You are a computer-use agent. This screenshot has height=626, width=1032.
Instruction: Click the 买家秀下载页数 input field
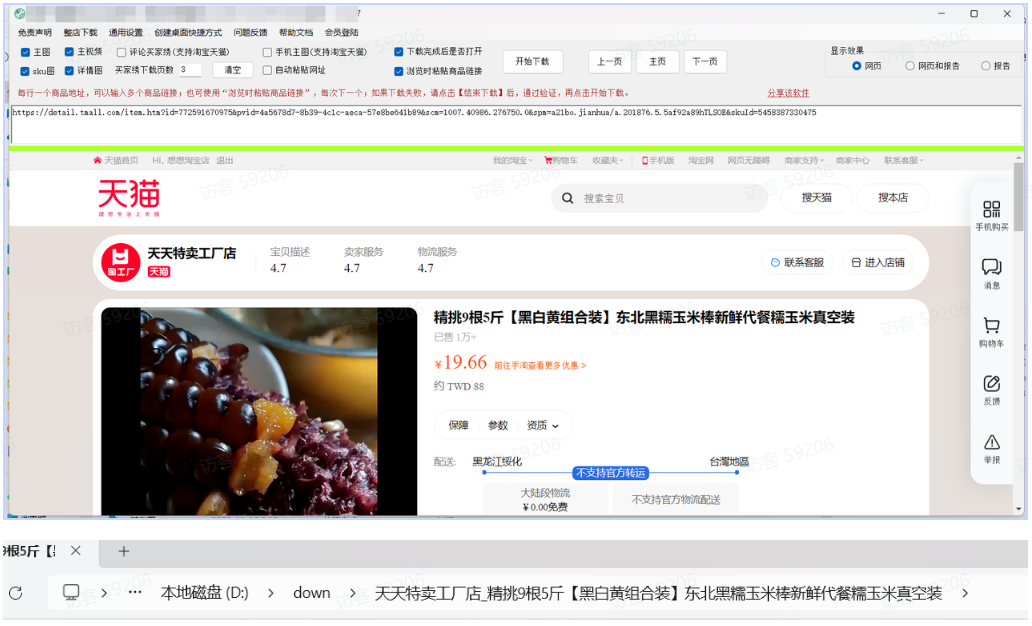pyautogui.click(x=190, y=70)
